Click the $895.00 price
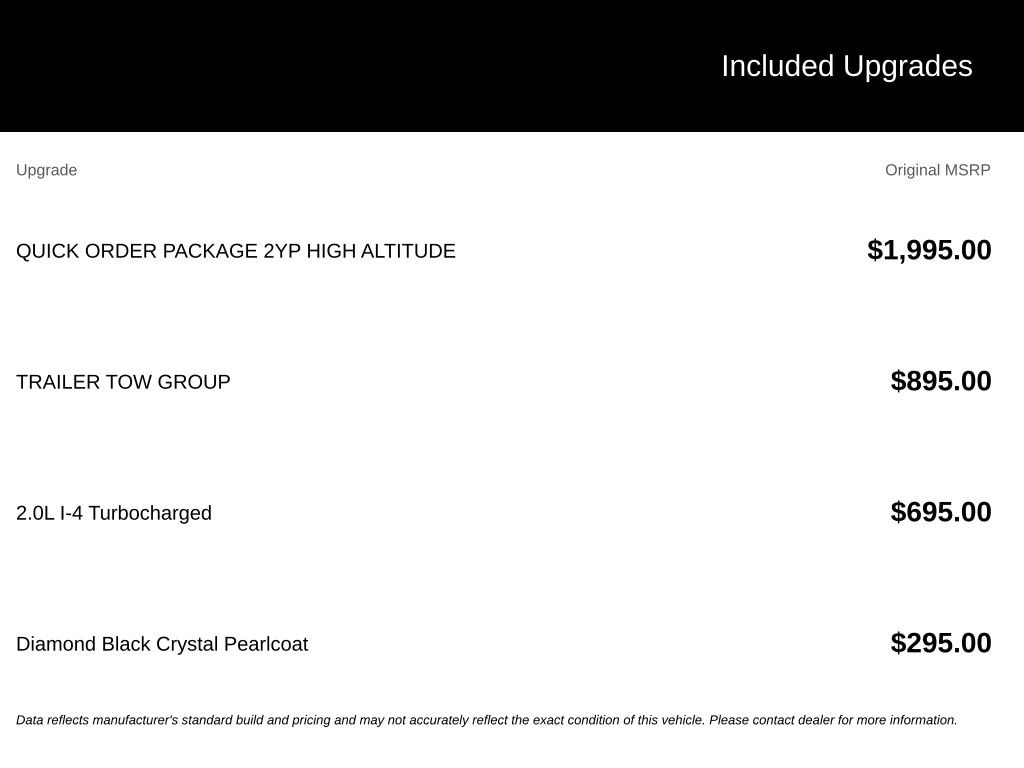 tap(940, 381)
